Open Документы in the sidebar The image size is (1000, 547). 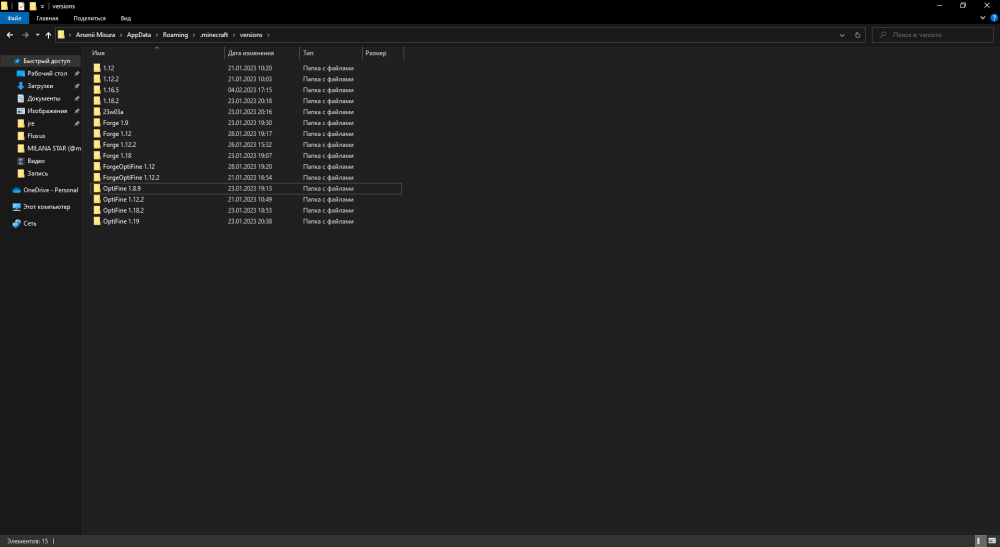click(x=43, y=99)
